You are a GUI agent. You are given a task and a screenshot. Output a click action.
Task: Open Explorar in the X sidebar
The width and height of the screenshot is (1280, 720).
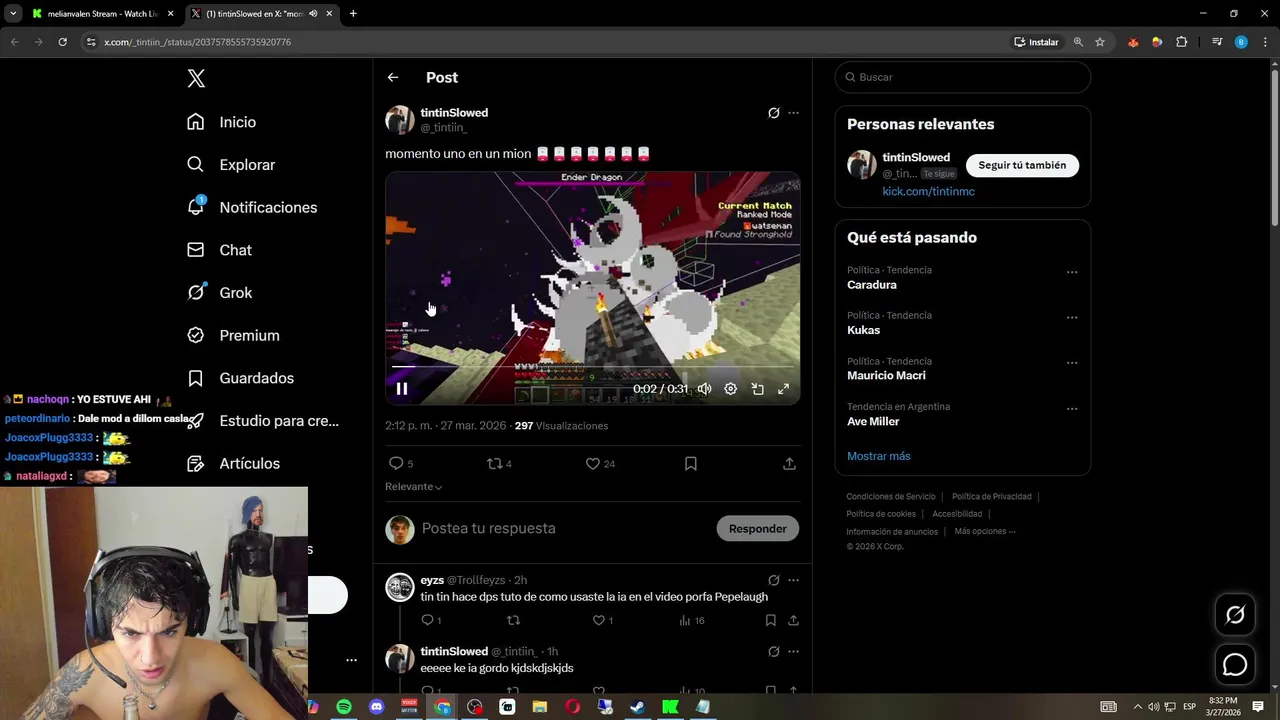click(x=231, y=165)
